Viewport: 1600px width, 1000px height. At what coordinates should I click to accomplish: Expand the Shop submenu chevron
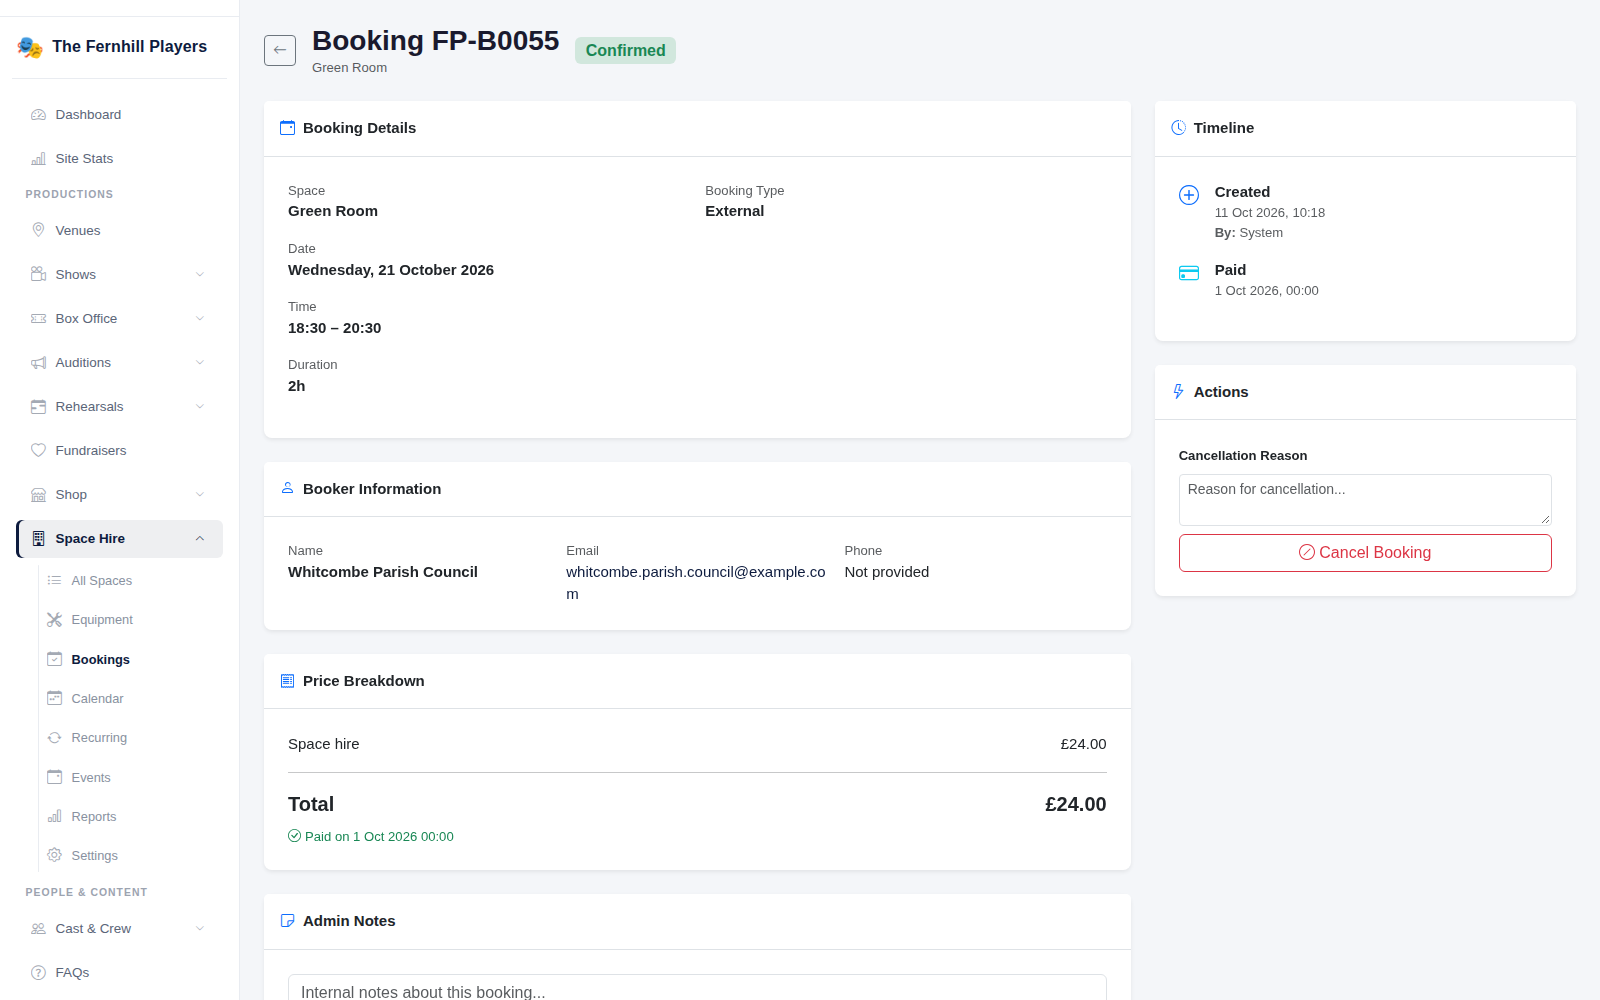pyautogui.click(x=200, y=495)
